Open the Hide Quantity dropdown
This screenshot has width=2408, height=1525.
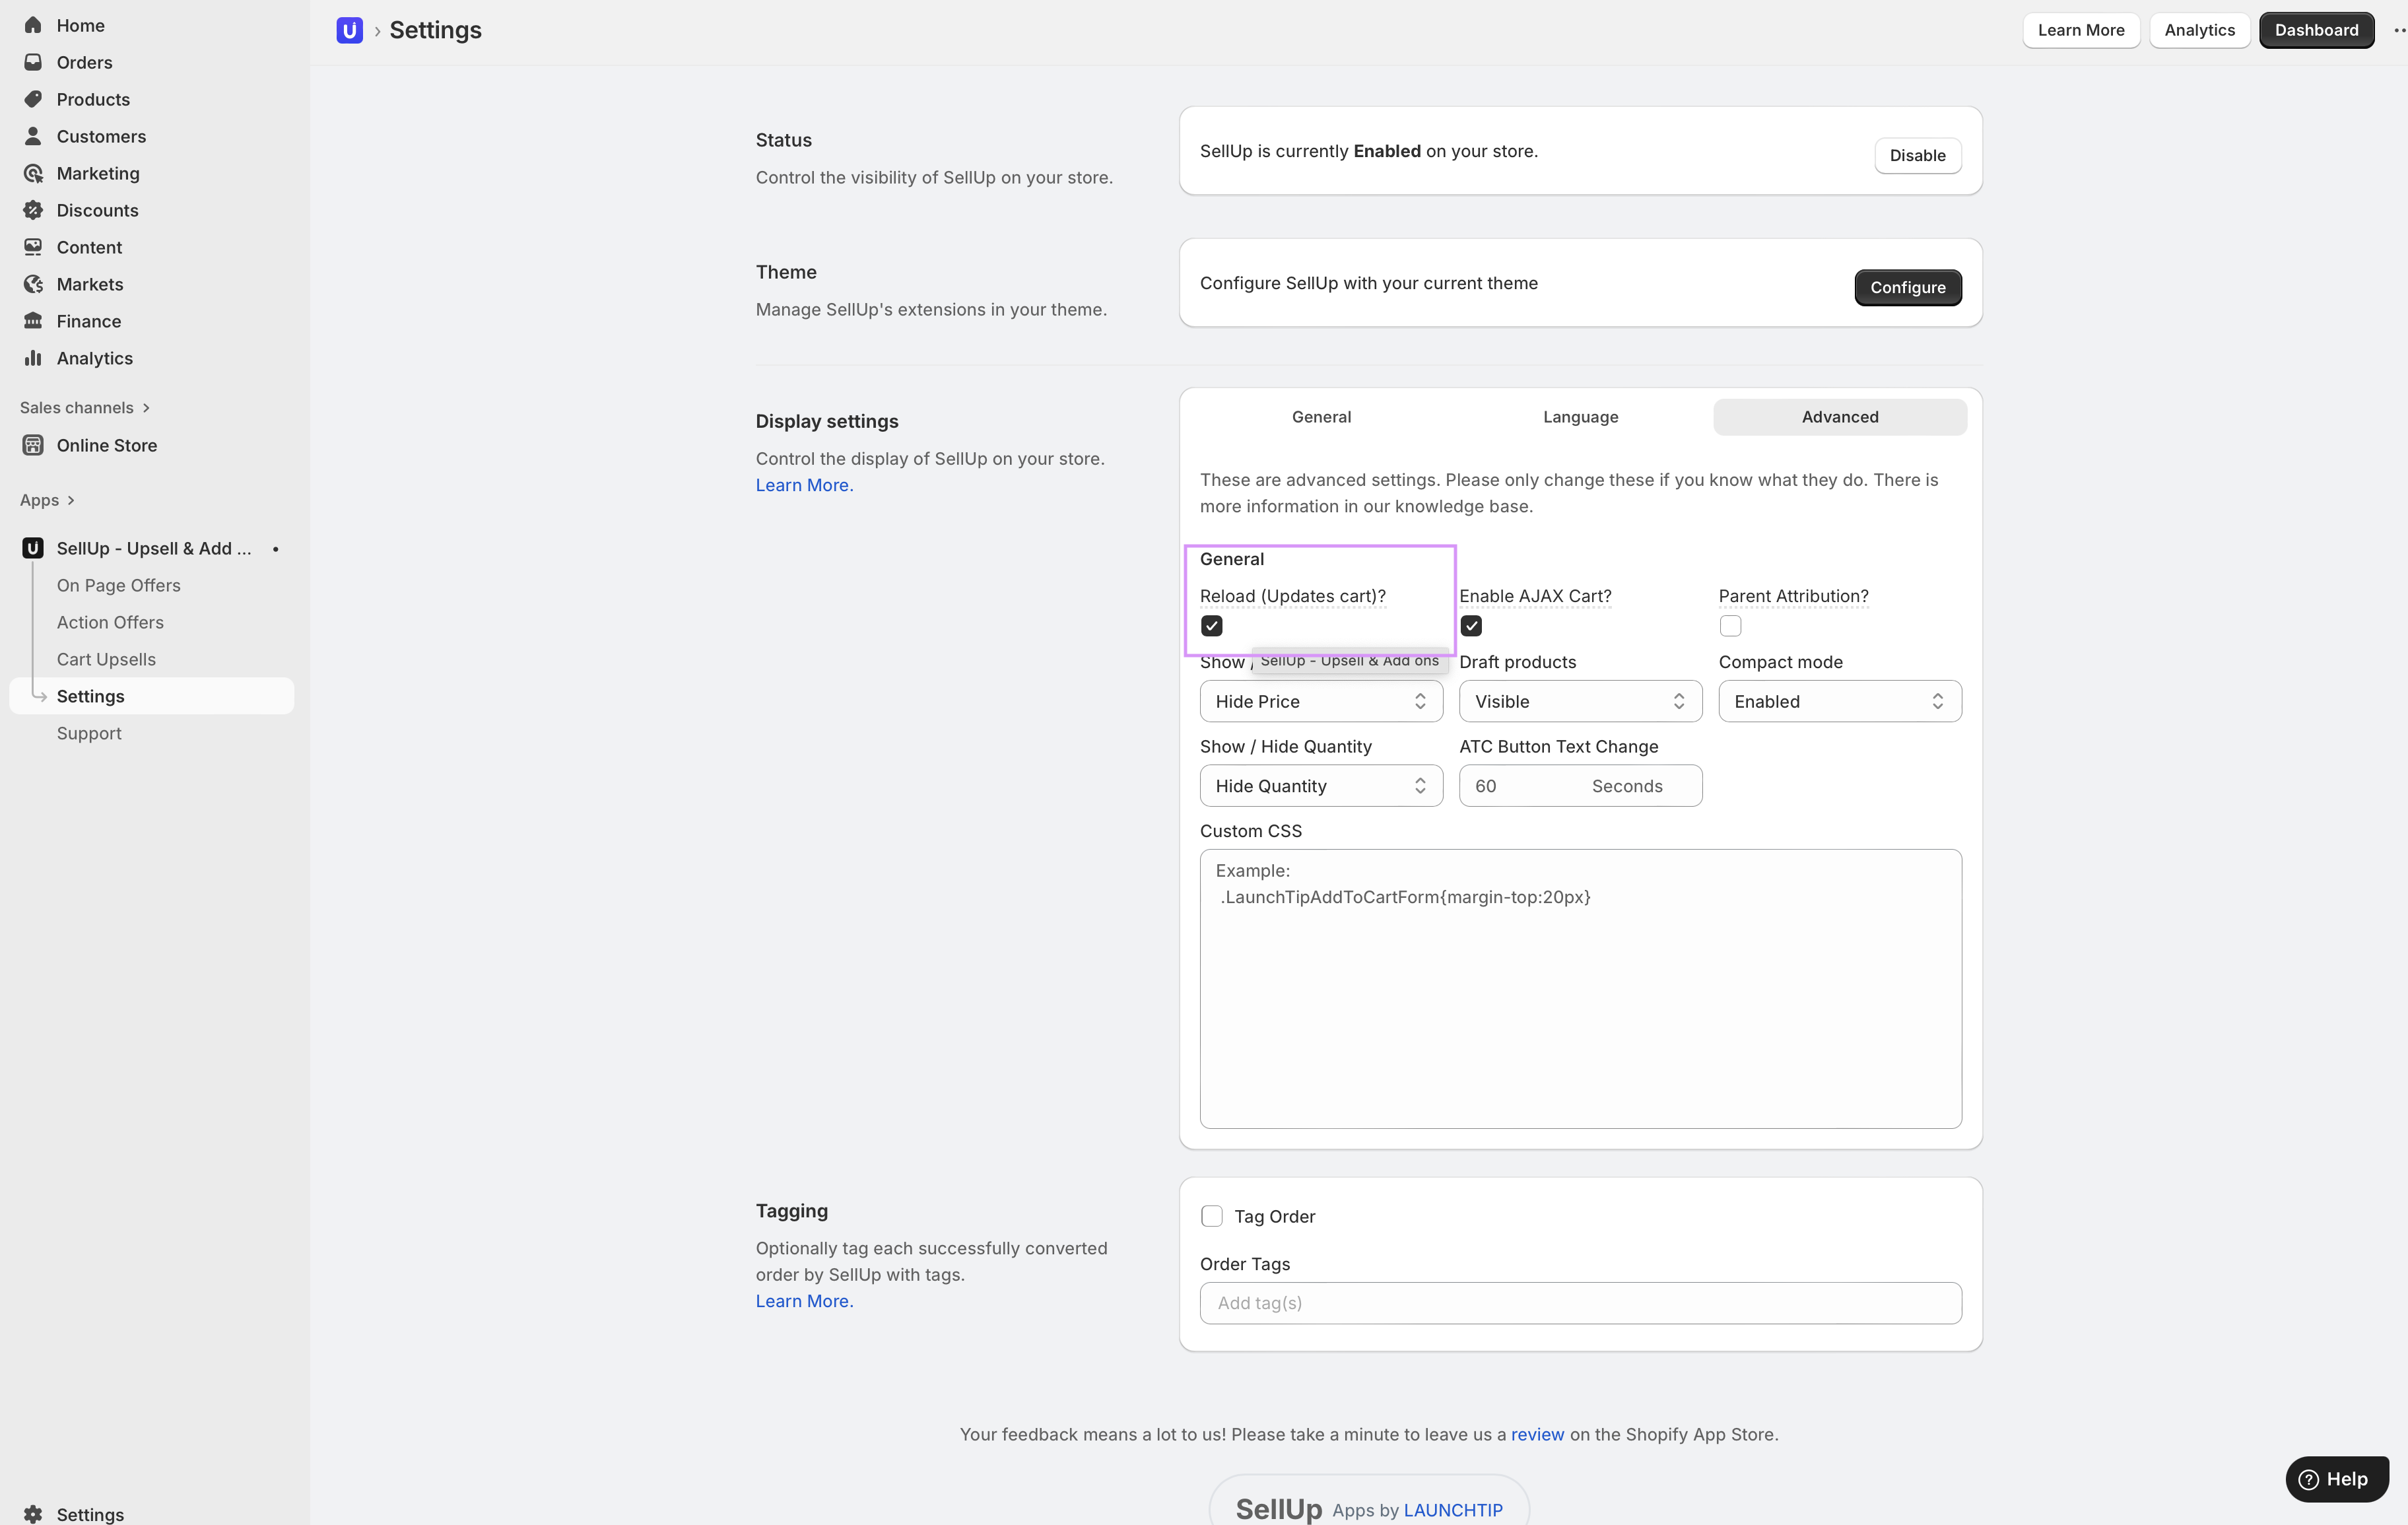pyautogui.click(x=1321, y=786)
